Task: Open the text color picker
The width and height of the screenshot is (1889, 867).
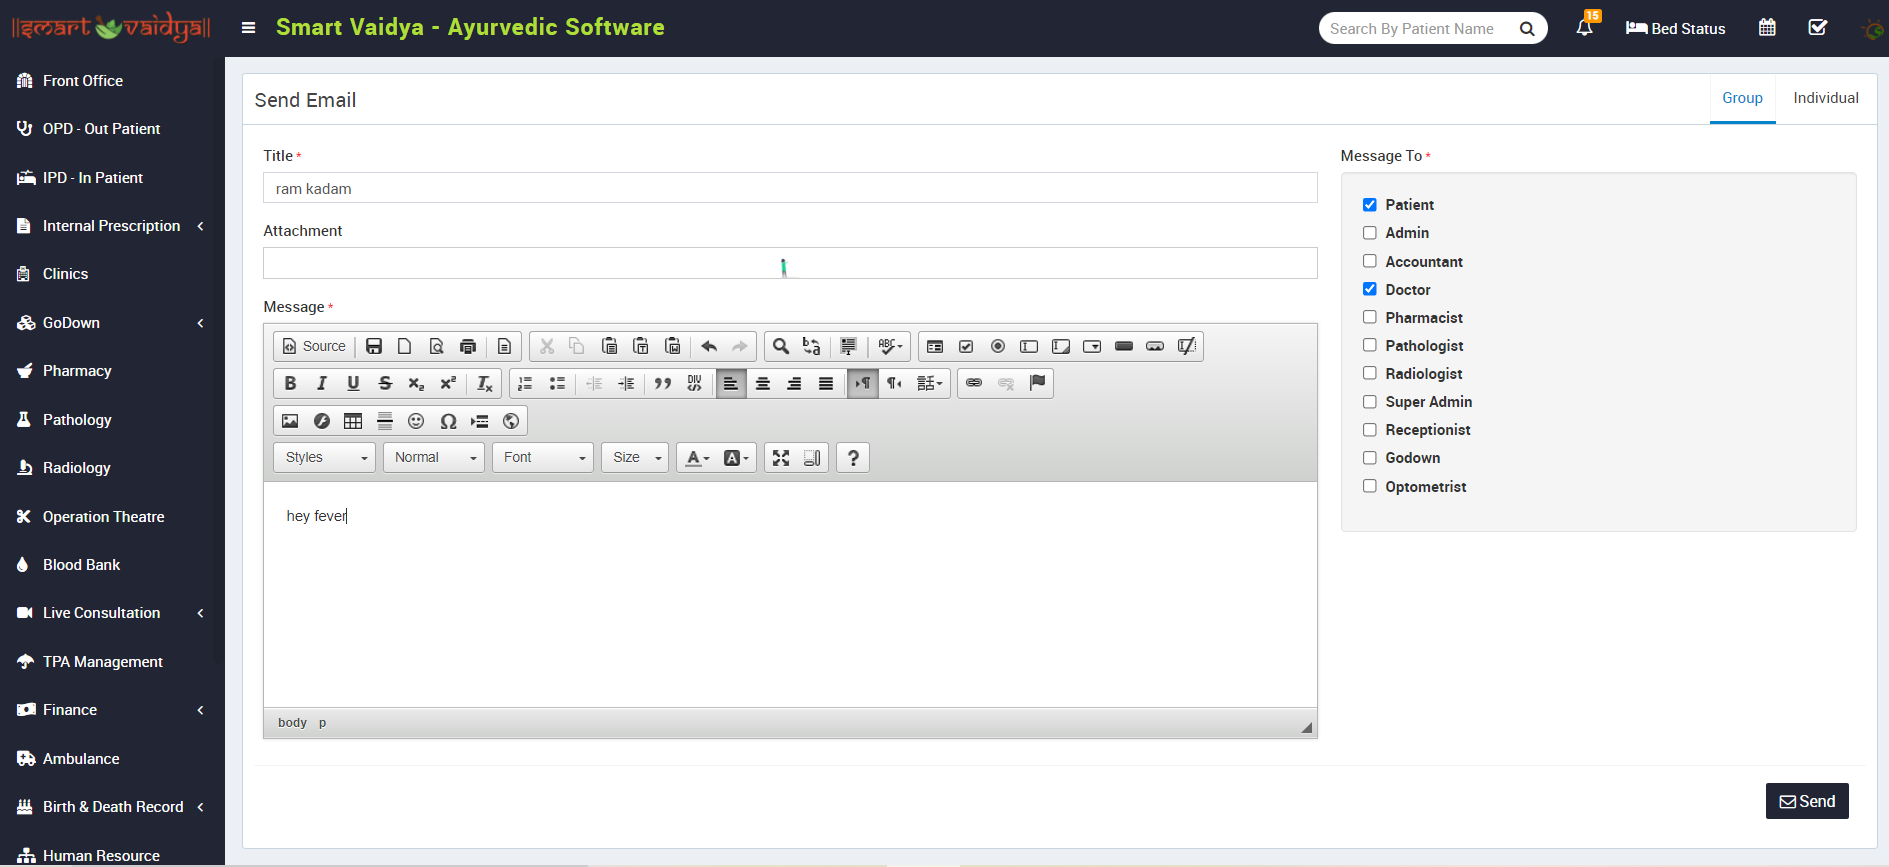Action: (697, 458)
